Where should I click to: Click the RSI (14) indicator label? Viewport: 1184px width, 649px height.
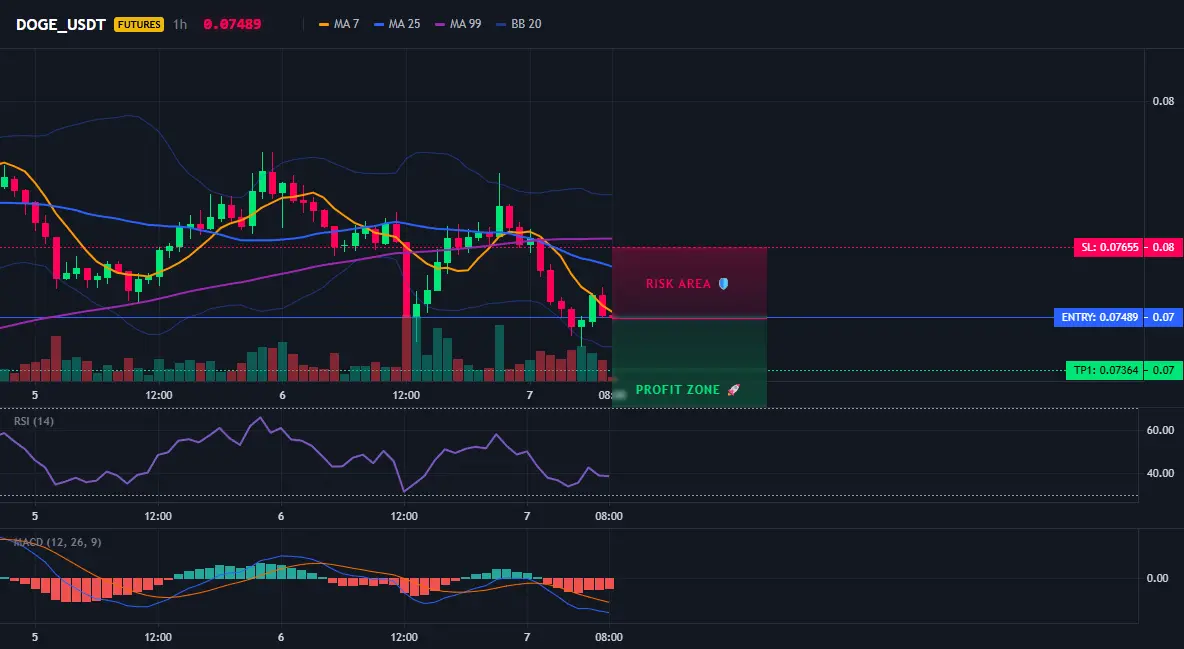34,421
